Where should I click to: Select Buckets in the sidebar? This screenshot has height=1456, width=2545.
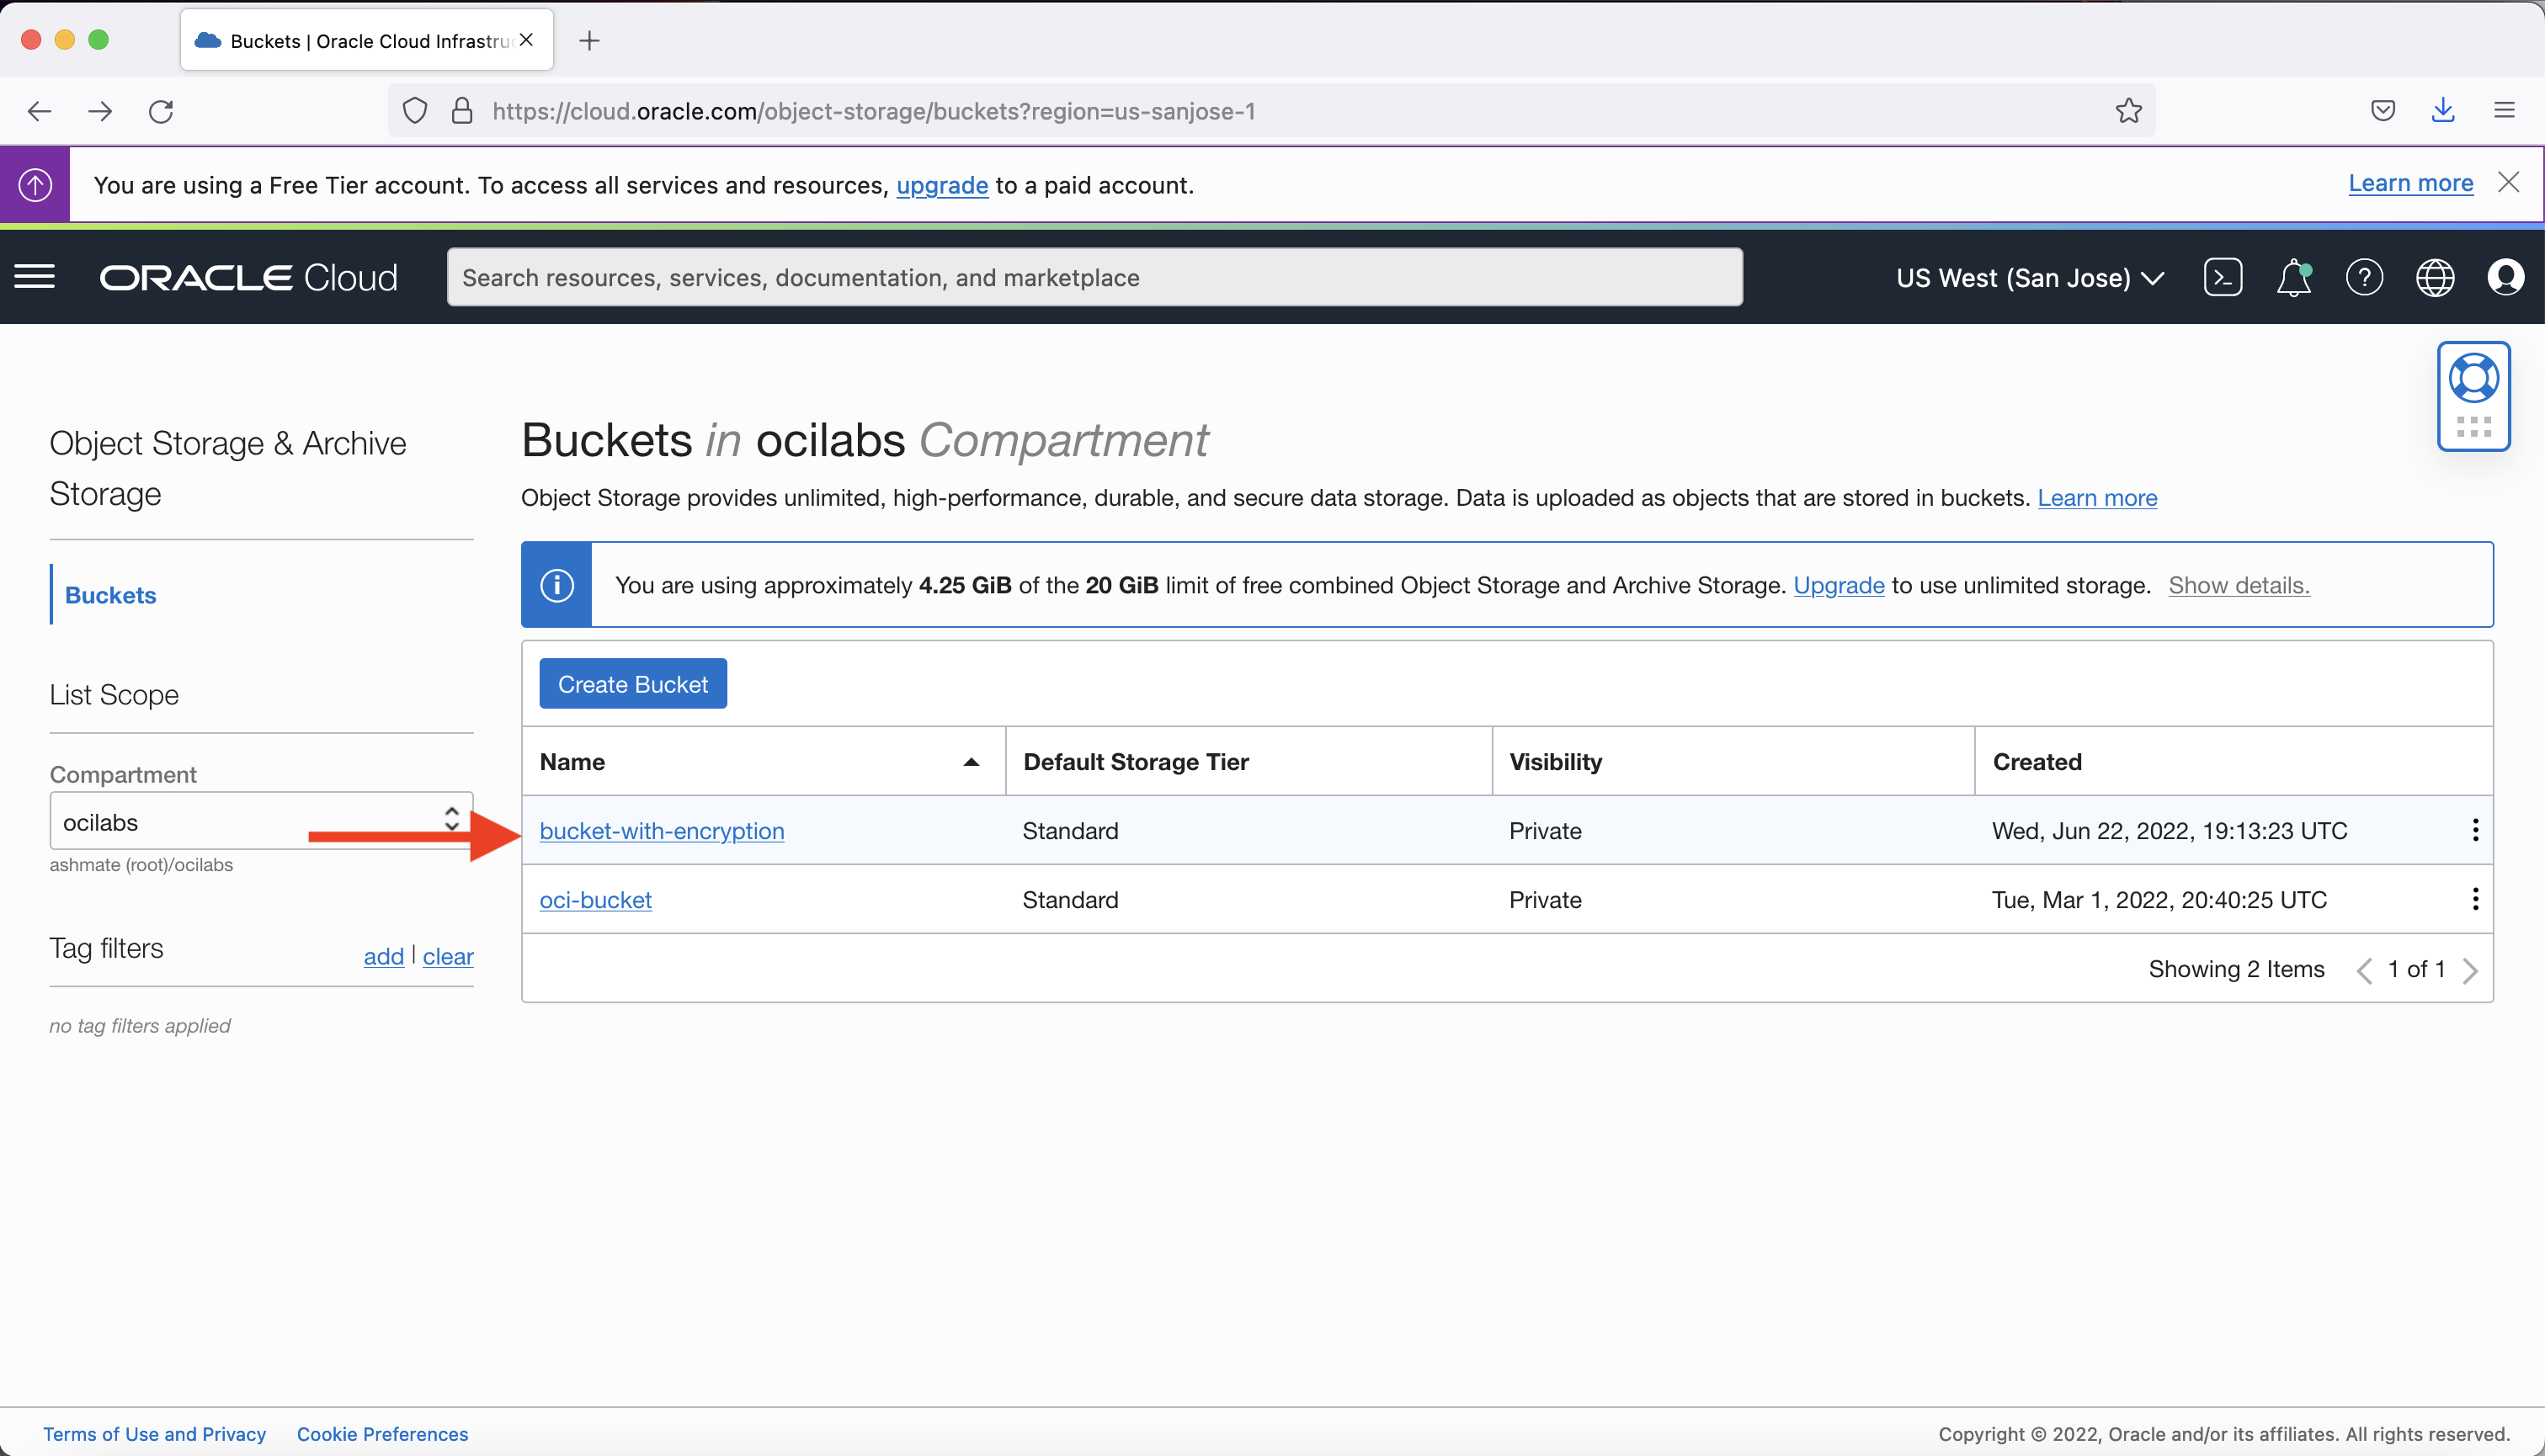(x=110, y=594)
